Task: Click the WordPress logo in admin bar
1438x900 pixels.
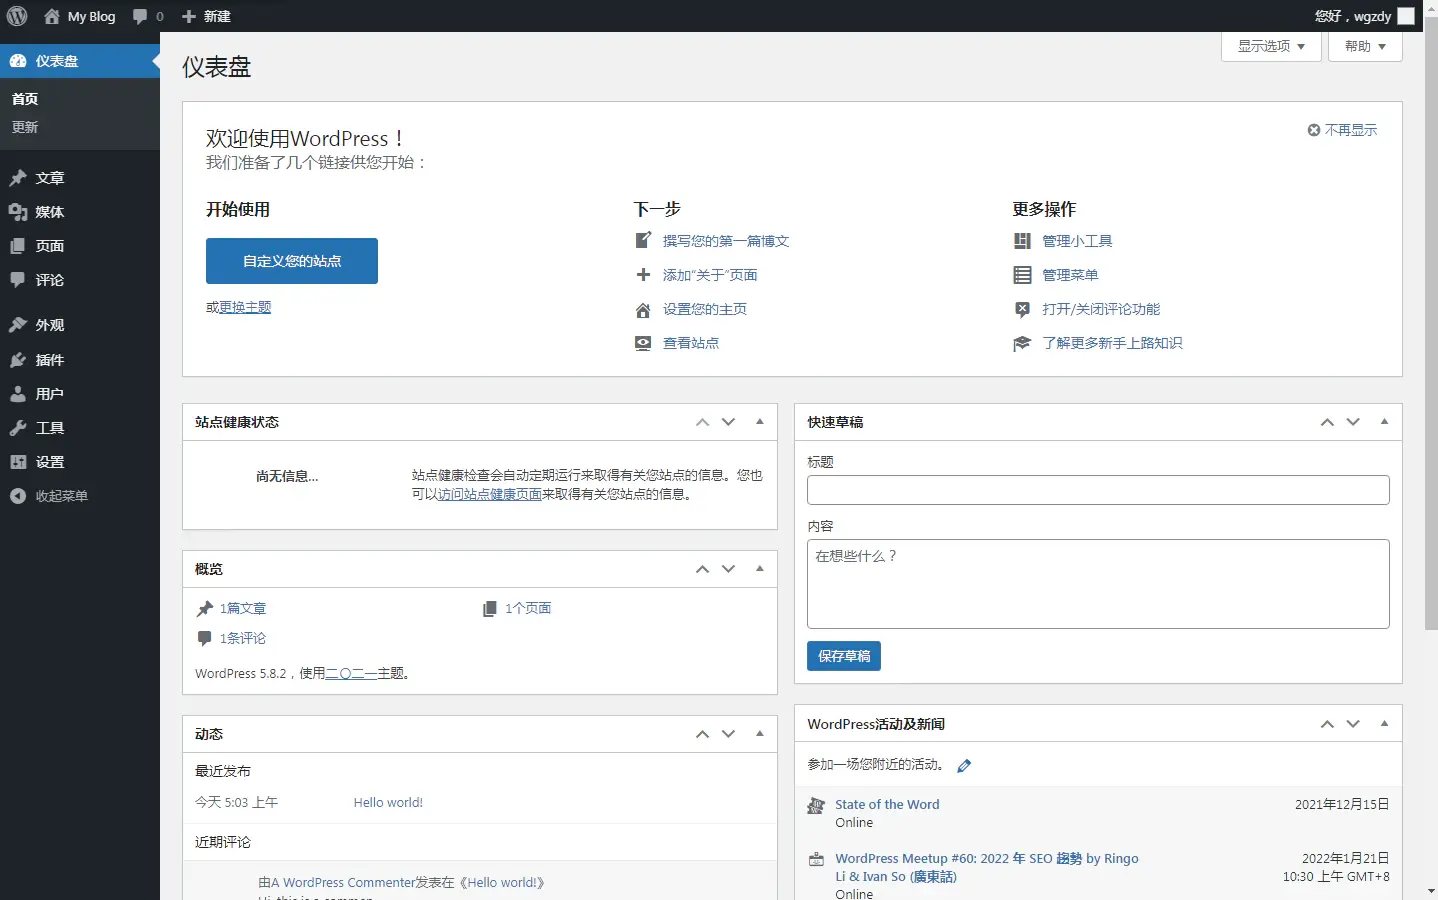Action: 17,16
